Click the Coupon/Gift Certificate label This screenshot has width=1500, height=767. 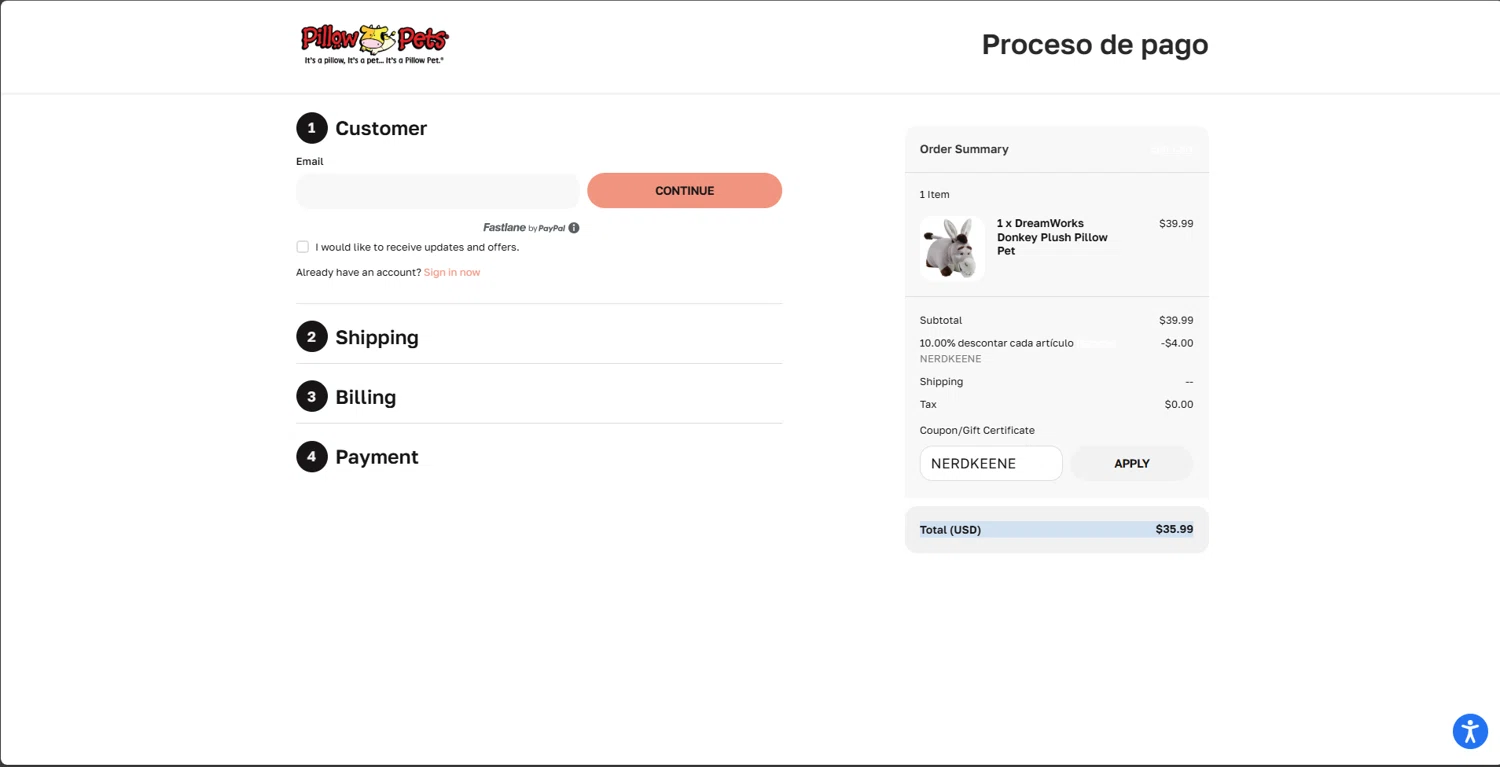[977, 430]
